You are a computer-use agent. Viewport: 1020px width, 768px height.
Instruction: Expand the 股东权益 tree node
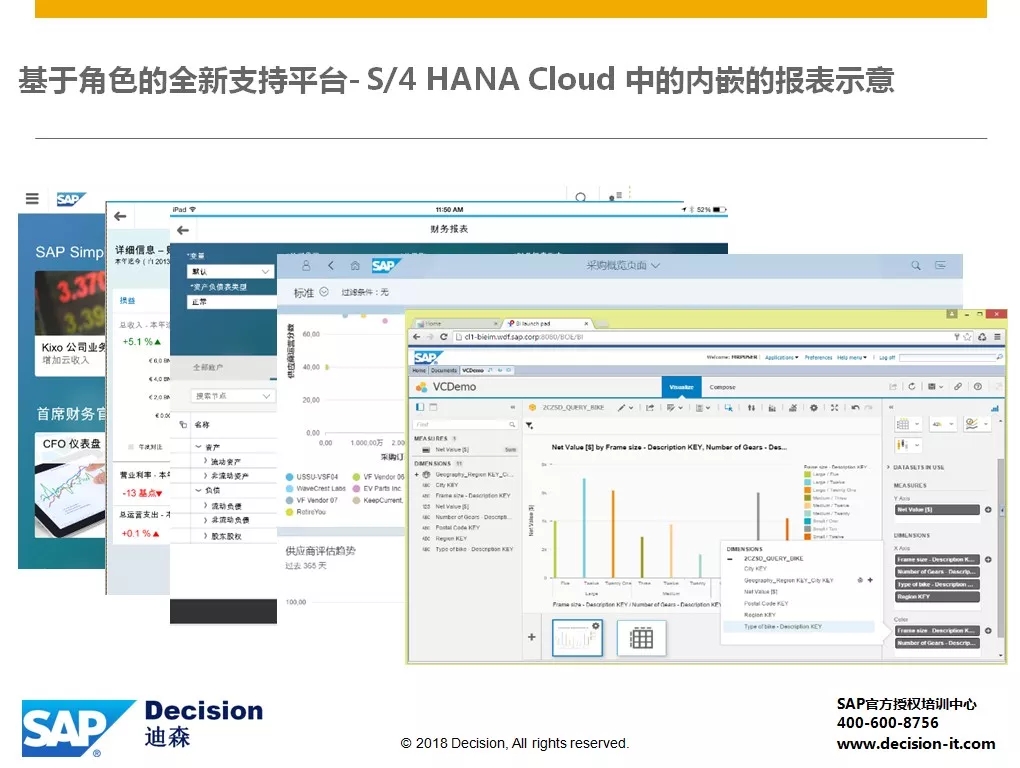tap(206, 536)
